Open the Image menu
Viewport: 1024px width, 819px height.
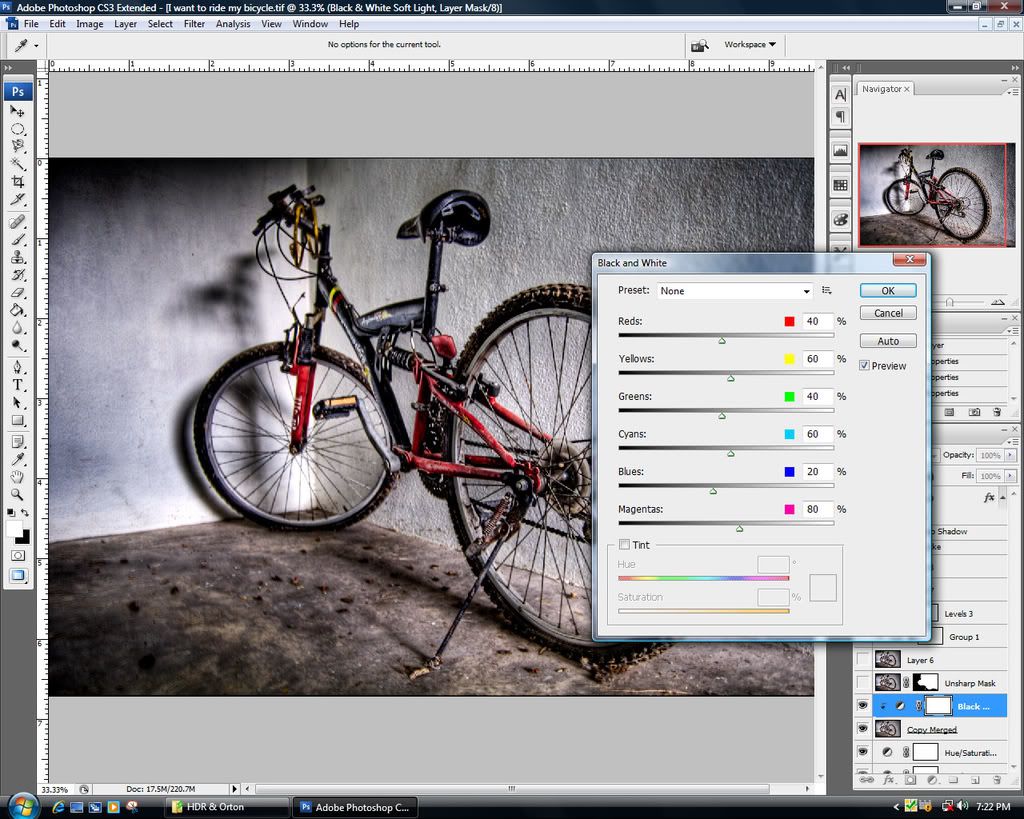click(90, 24)
